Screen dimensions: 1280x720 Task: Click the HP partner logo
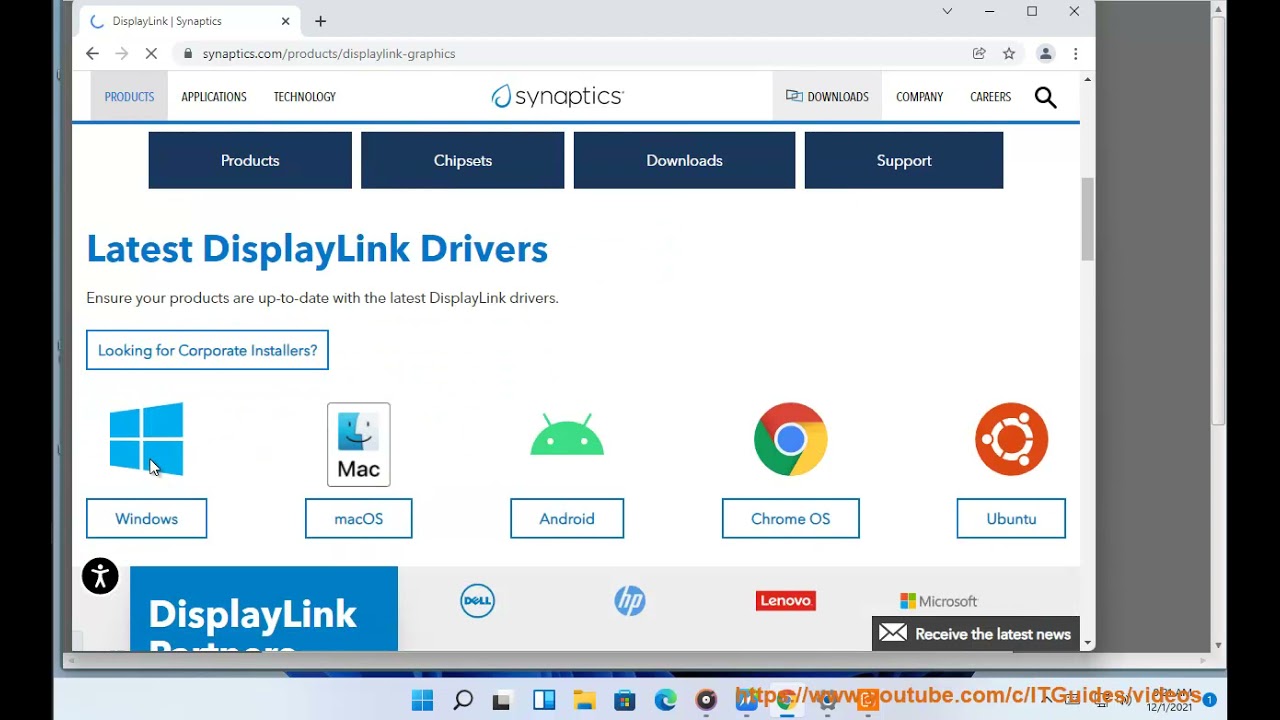[x=630, y=601]
